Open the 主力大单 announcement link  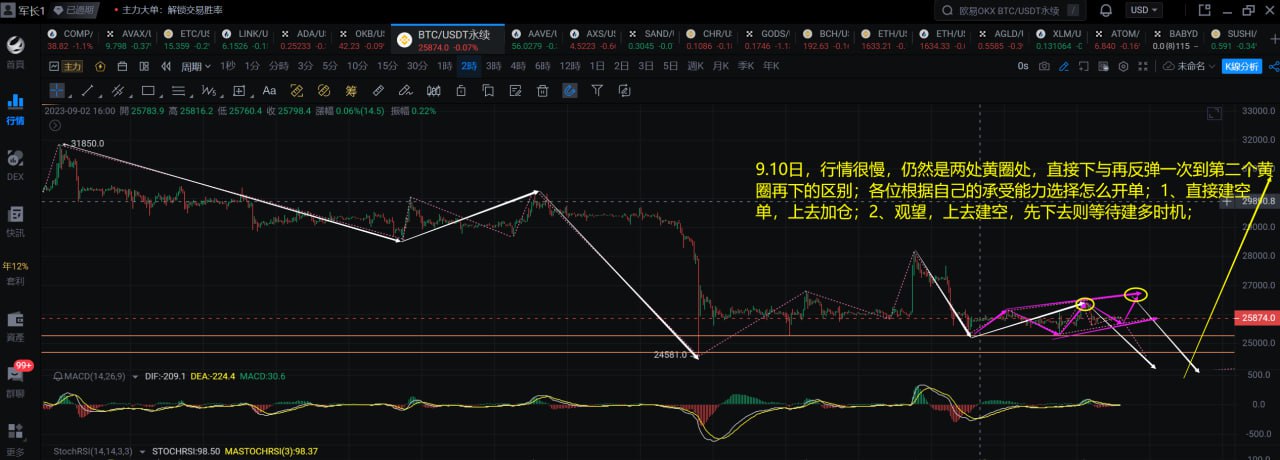[x=172, y=10]
